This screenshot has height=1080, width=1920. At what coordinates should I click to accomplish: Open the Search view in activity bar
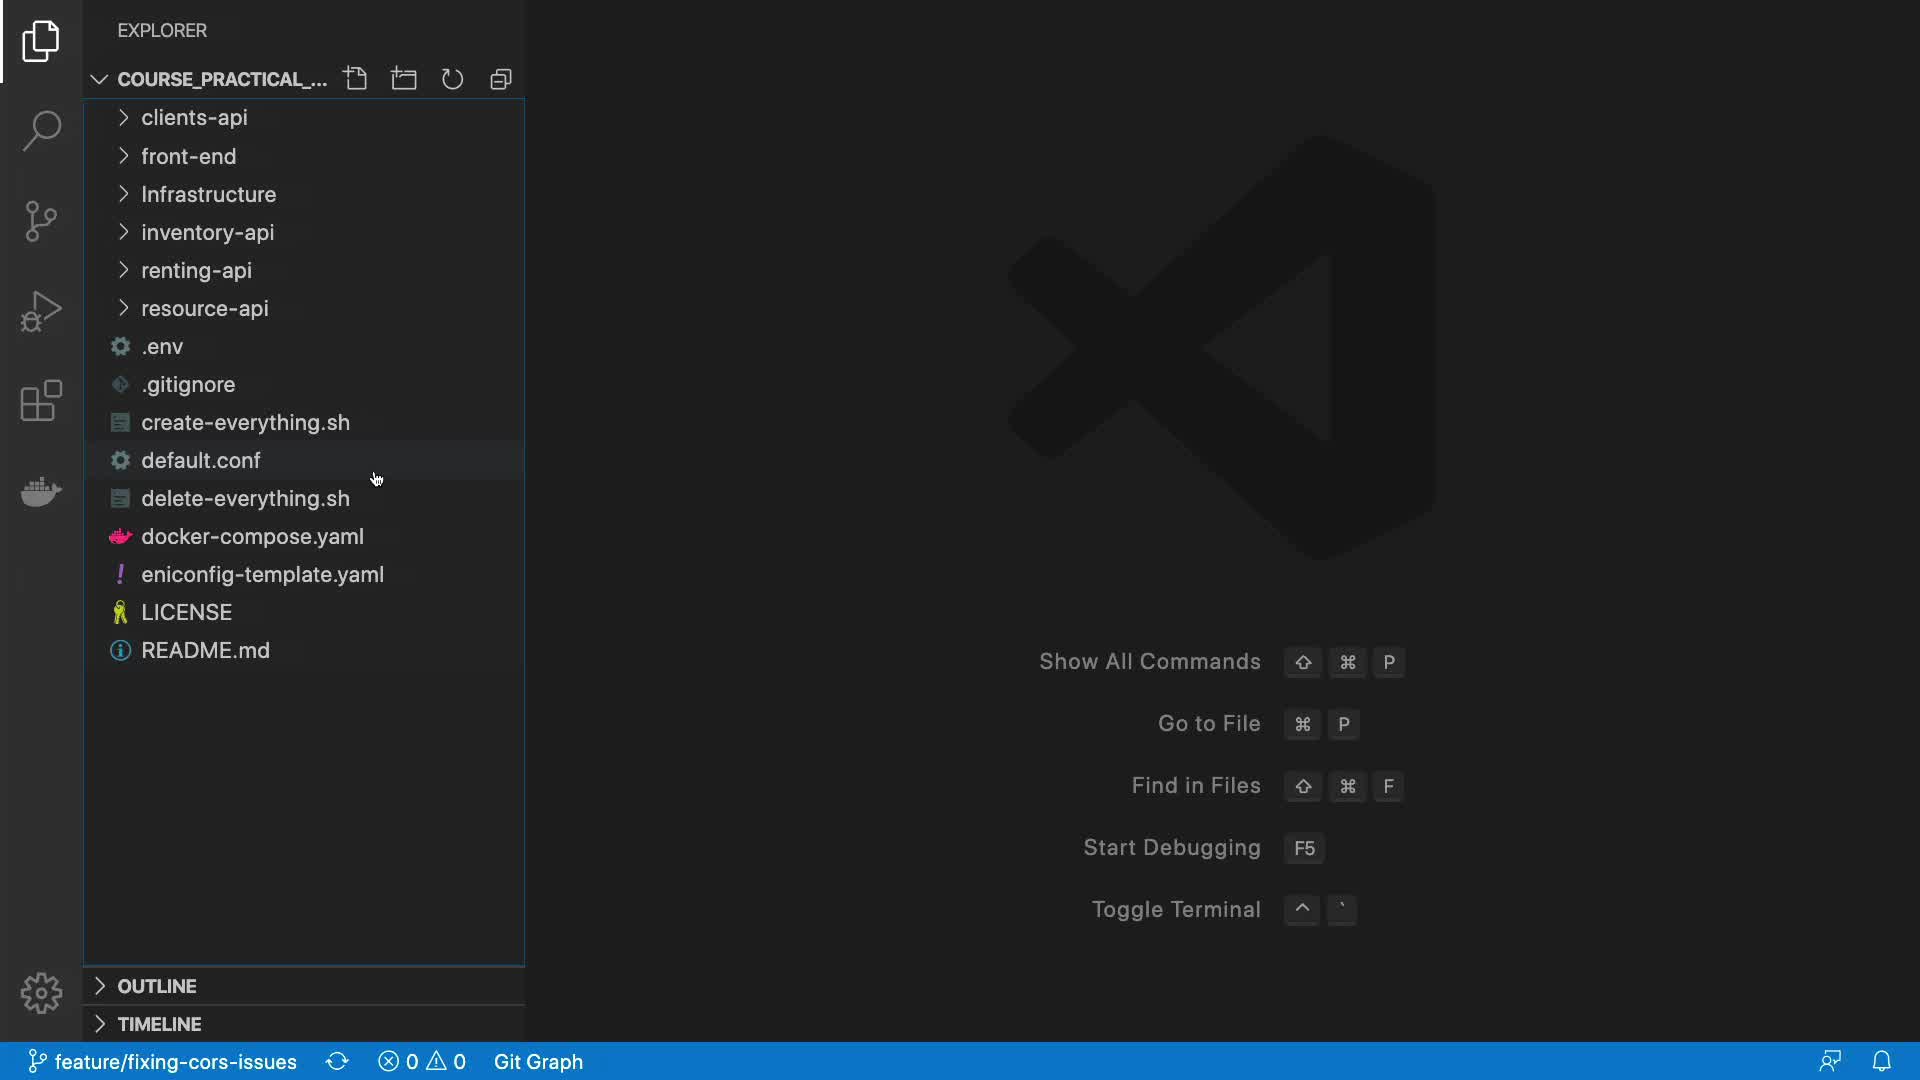point(41,131)
